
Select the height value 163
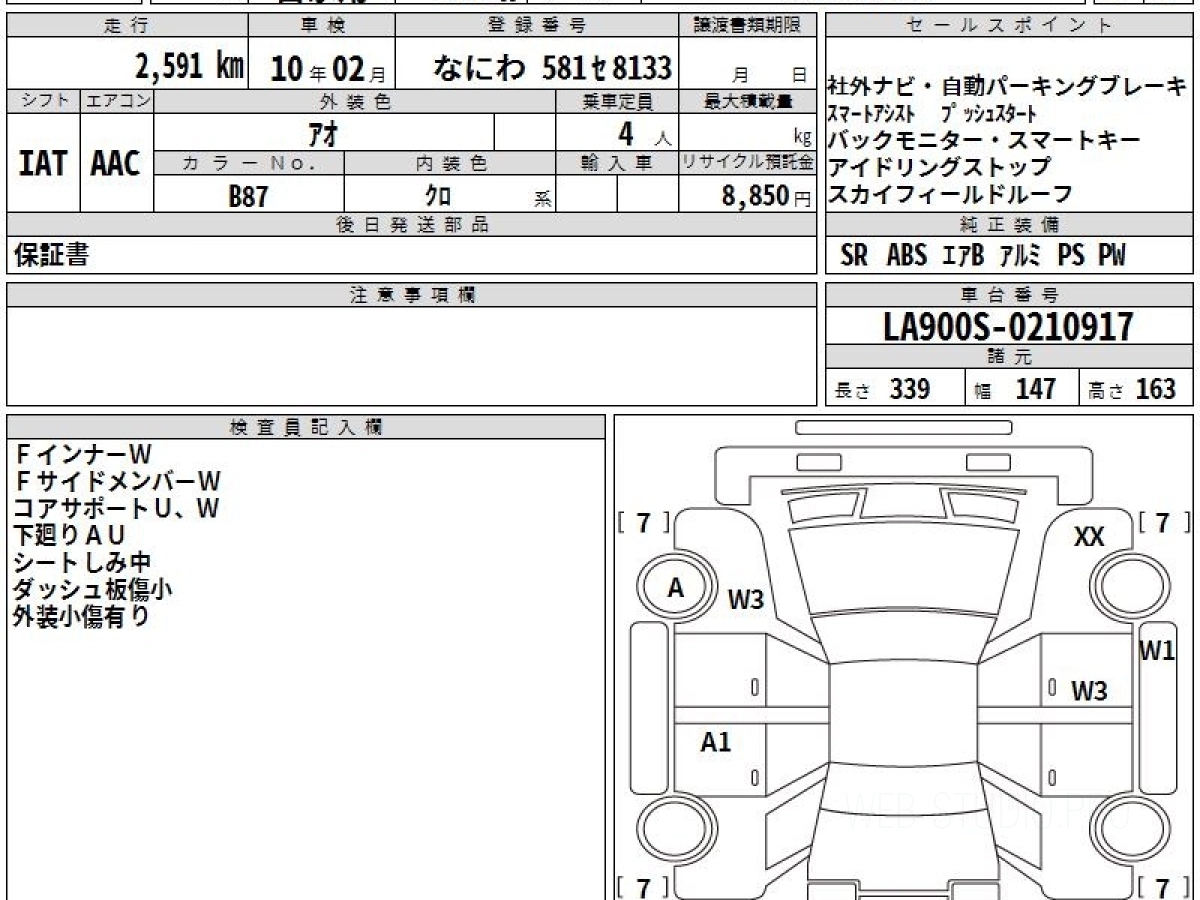1155,389
